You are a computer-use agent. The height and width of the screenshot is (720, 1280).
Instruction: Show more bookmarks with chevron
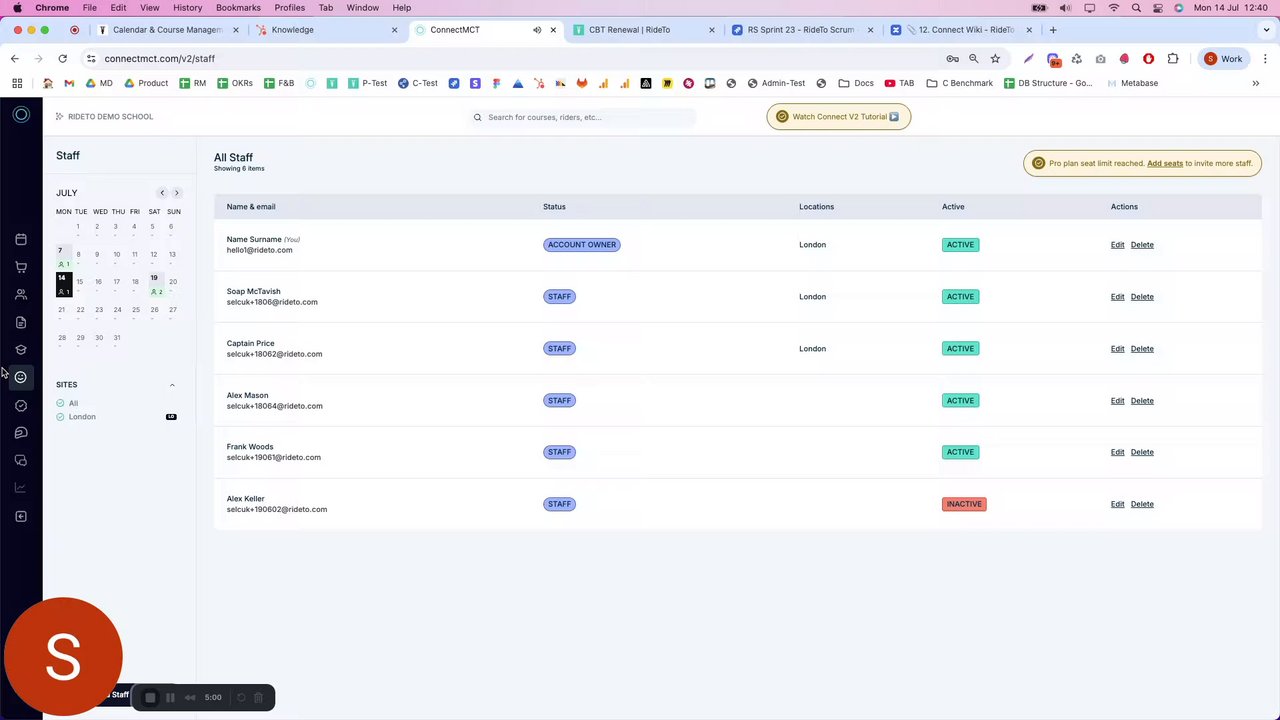1256,83
